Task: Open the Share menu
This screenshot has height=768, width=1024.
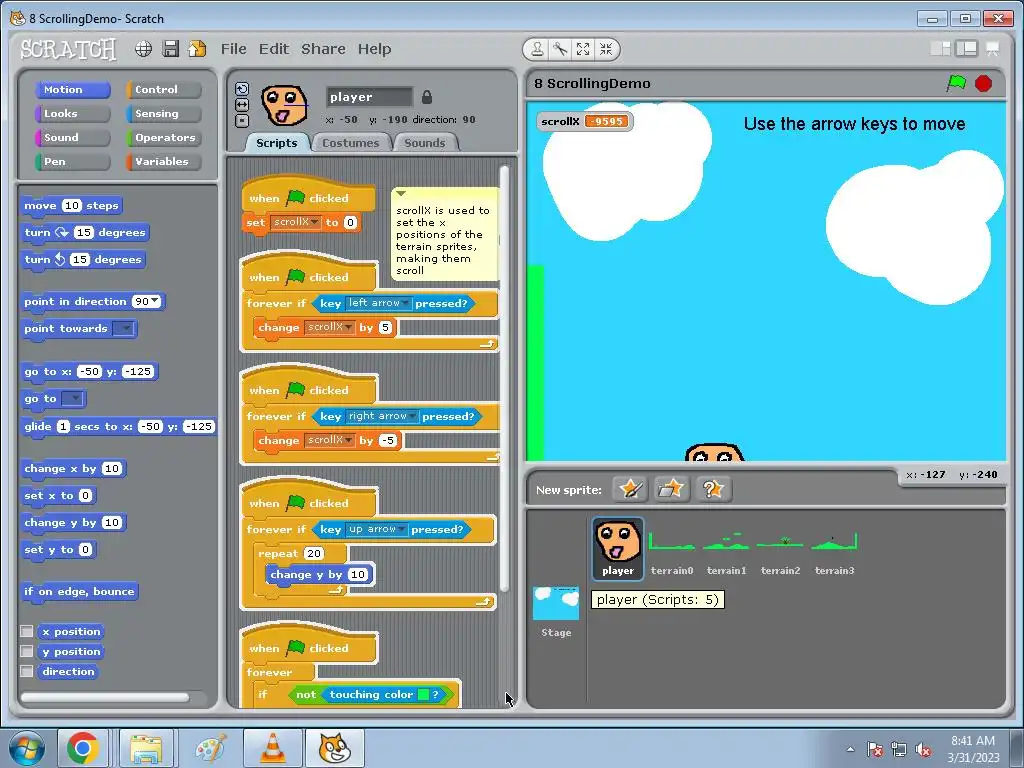Action: coord(323,49)
